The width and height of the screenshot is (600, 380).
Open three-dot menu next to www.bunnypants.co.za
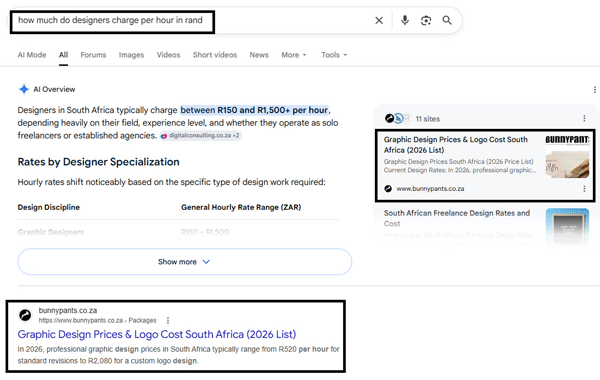[584, 189]
